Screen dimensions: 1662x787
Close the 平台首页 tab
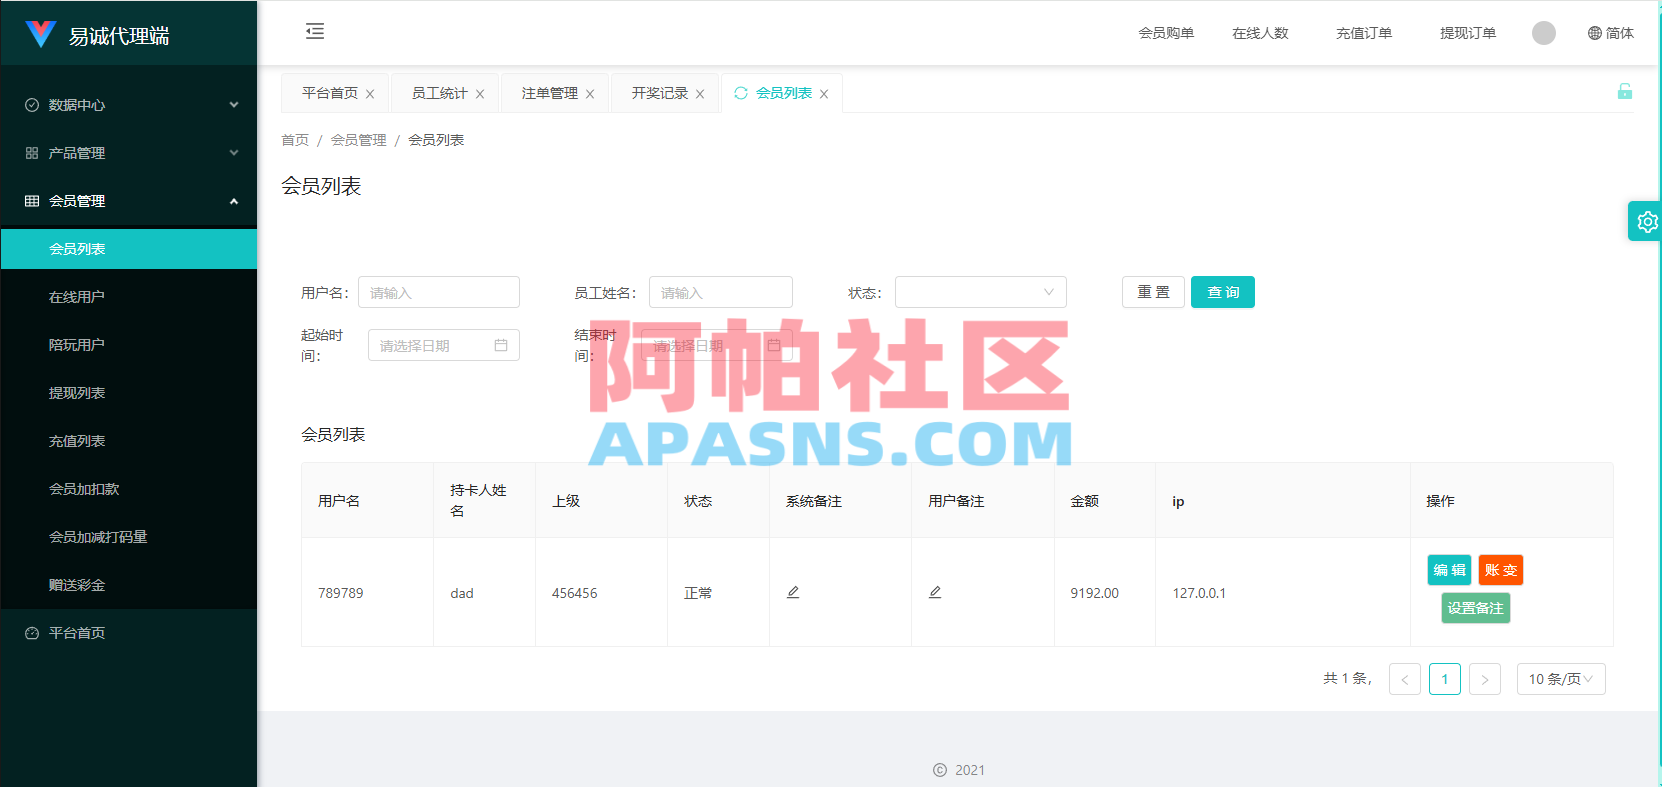[x=370, y=94]
